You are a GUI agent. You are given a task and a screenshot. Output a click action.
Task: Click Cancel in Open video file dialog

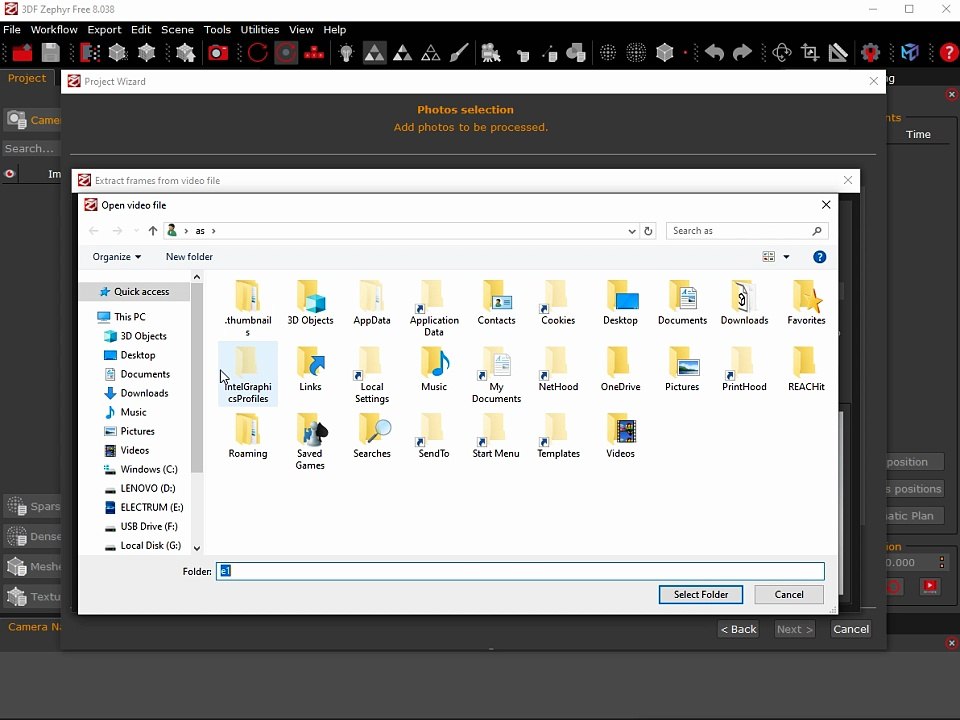click(x=789, y=594)
